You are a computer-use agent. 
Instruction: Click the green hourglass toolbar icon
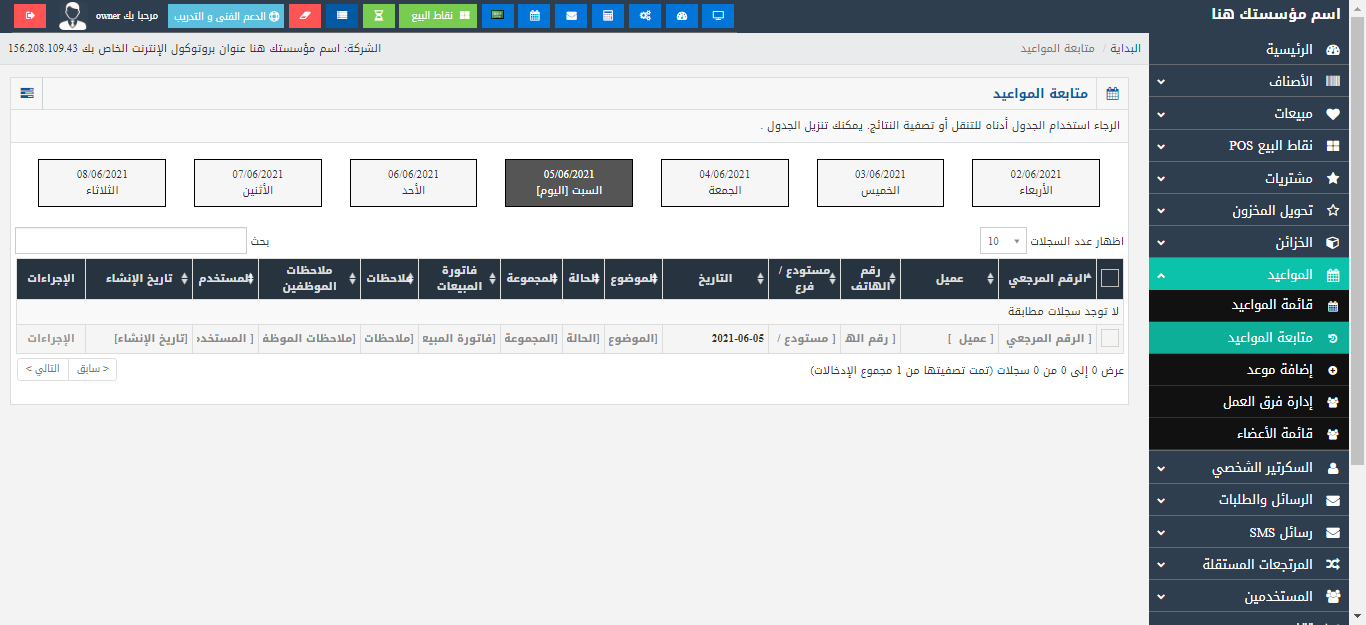(x=378, y=16)
